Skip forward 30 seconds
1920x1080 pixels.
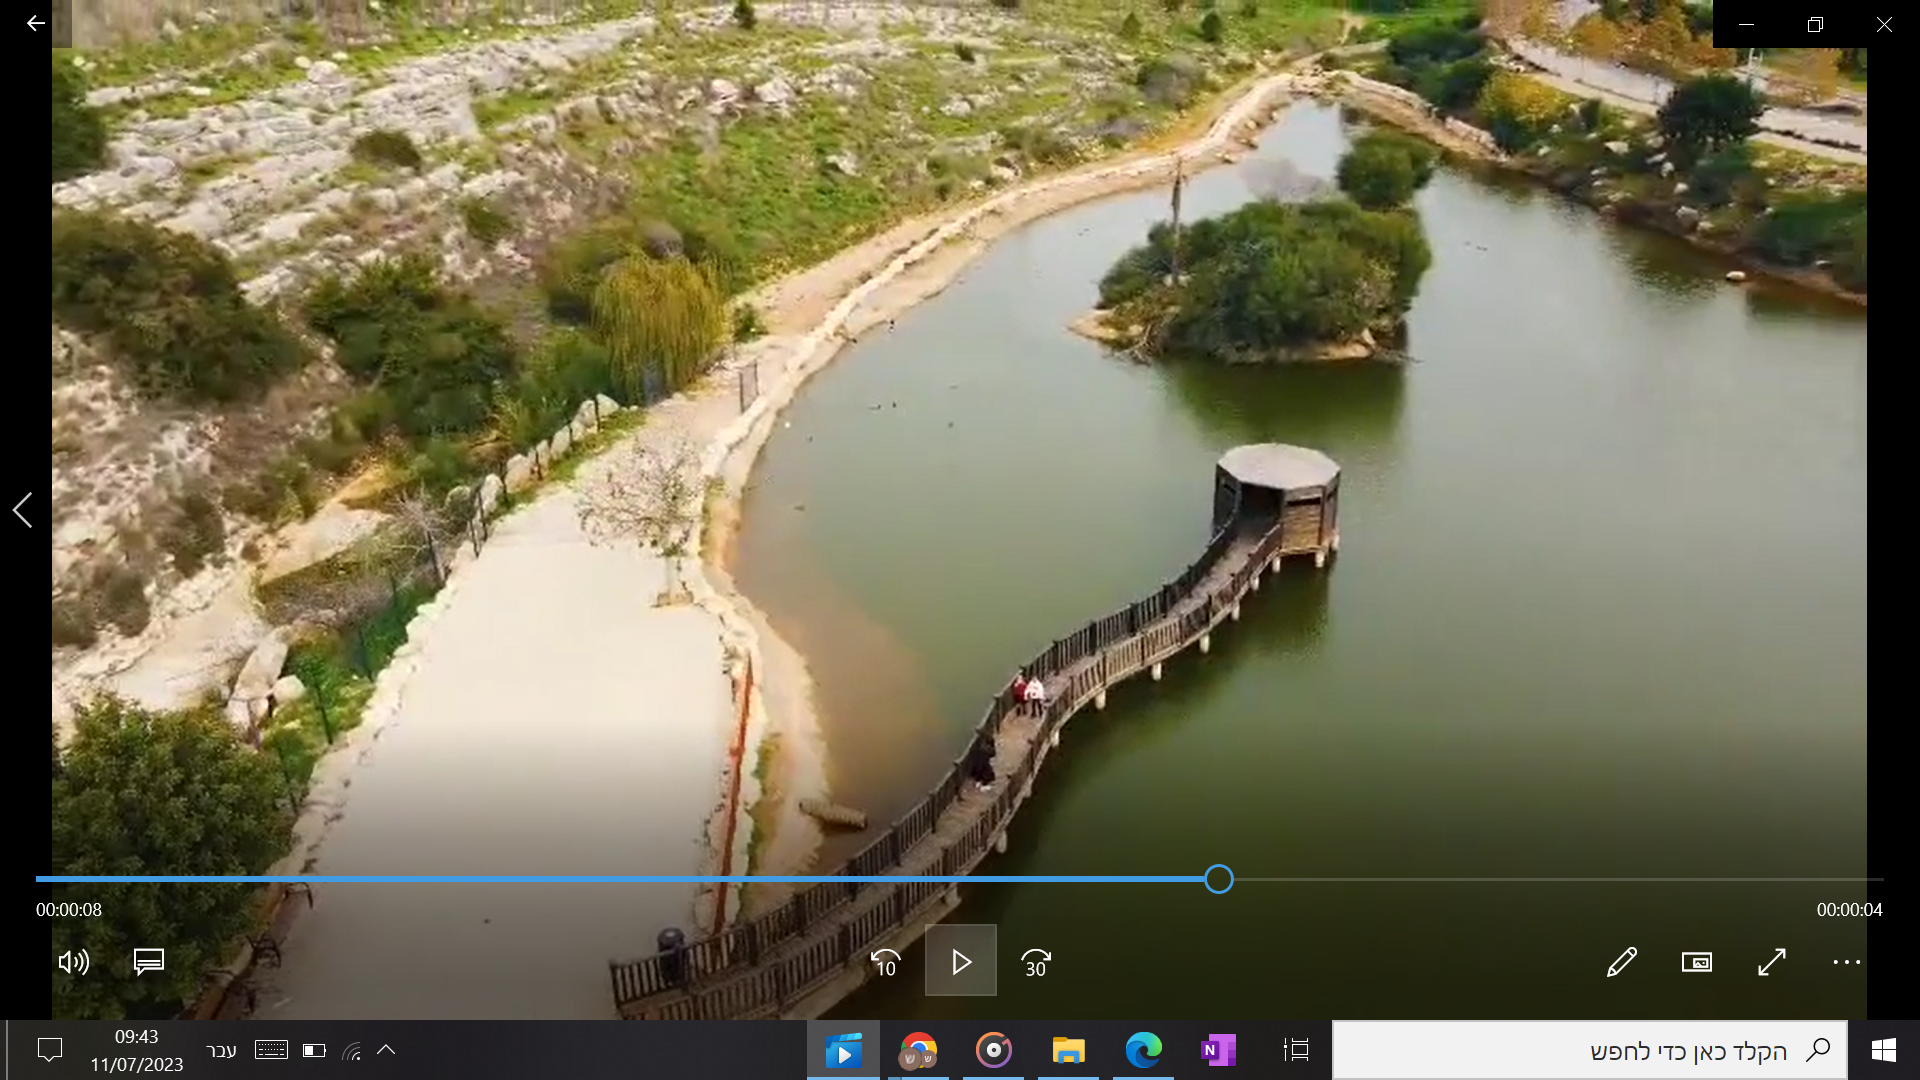[x=1036, y=962]
